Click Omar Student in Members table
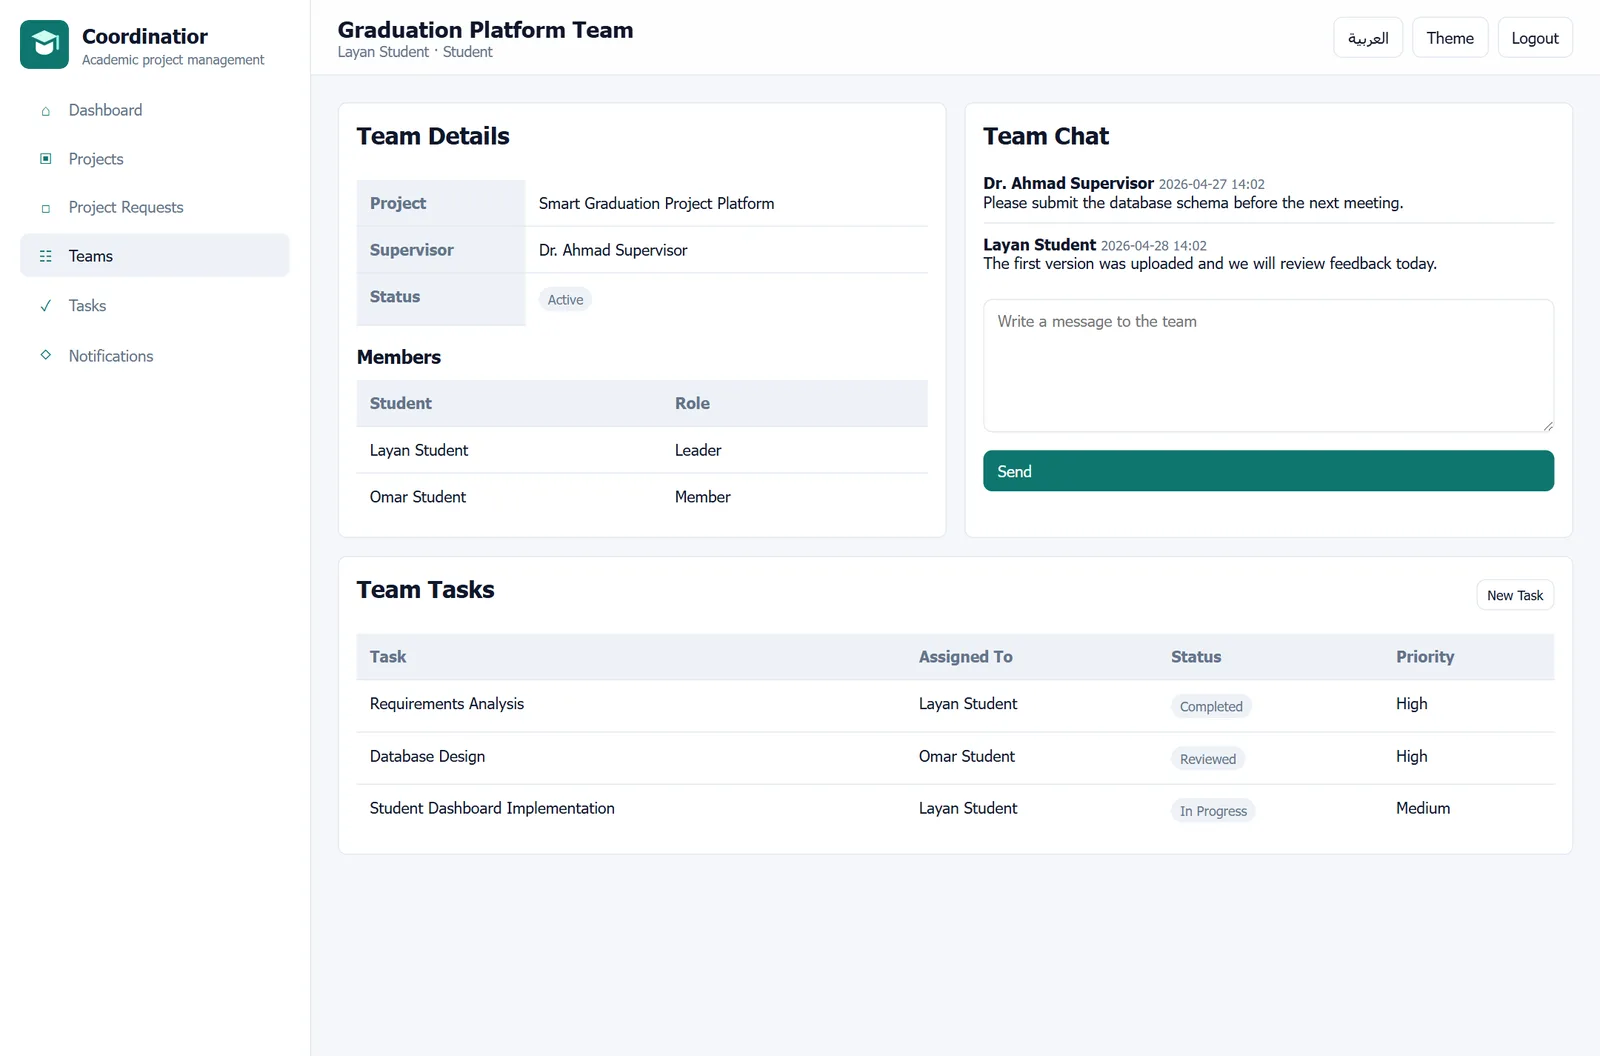This screenshot has height=1056, width=1600. [x=418, y=497]
